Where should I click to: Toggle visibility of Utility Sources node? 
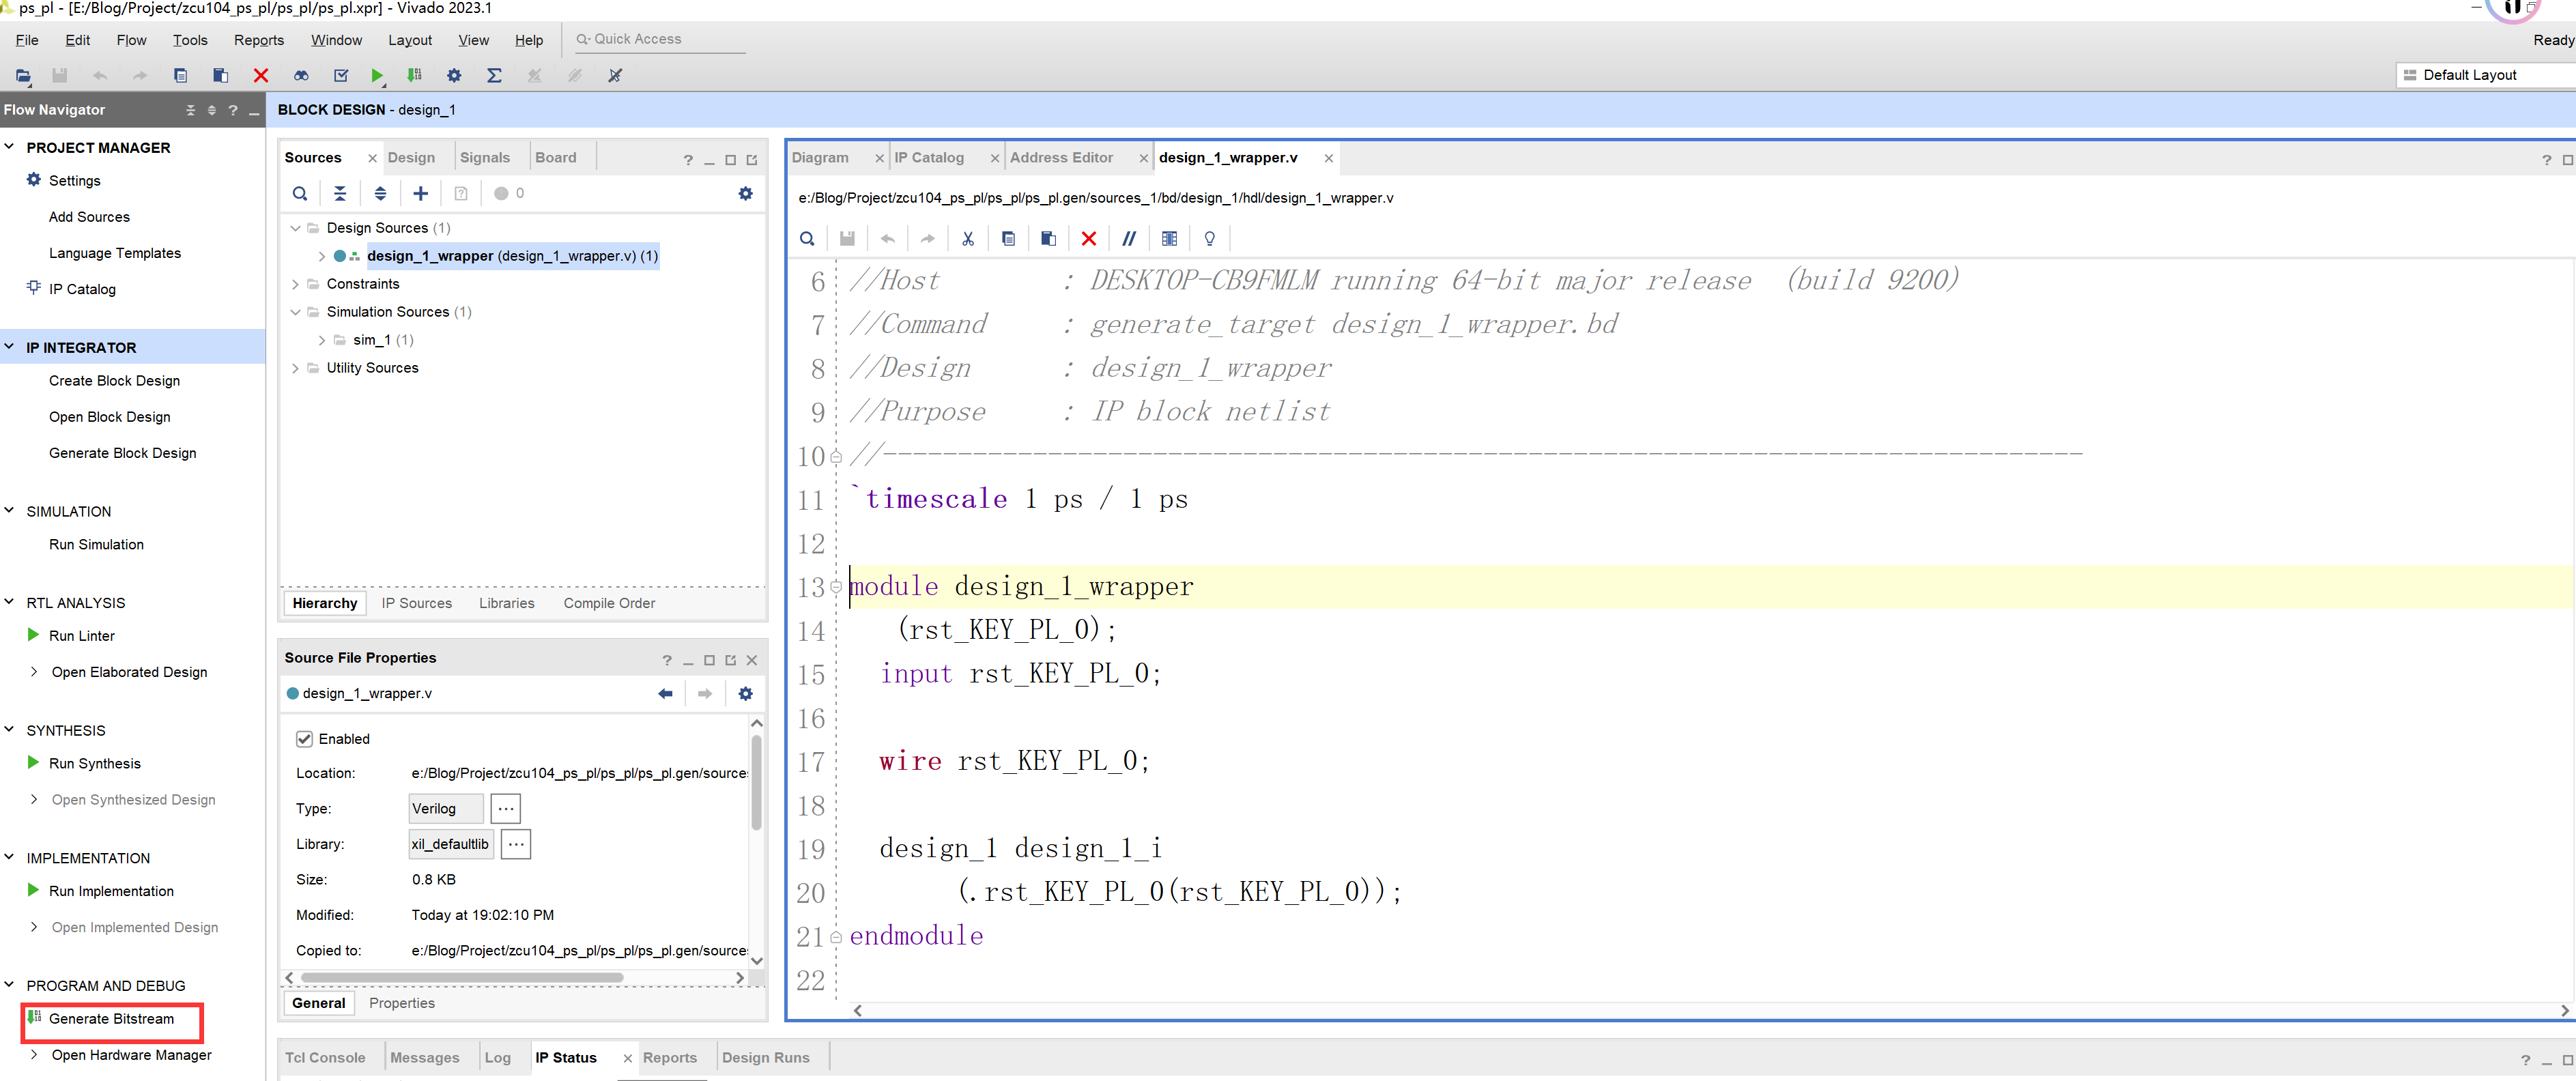pyautogui.click(x=298, y=368)
